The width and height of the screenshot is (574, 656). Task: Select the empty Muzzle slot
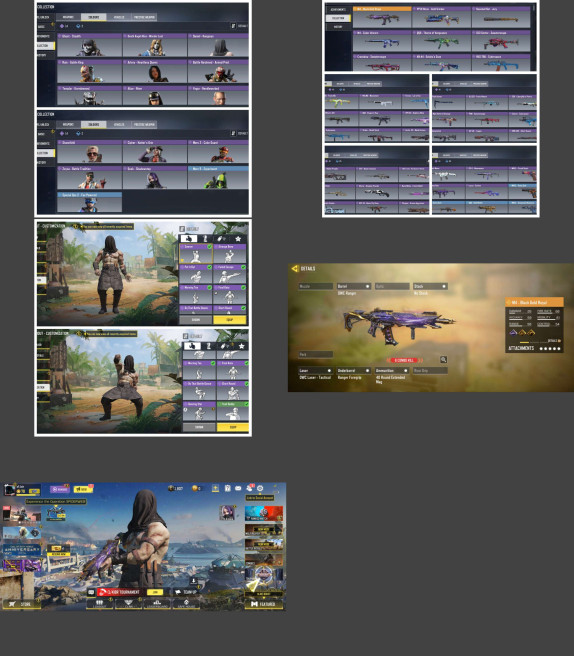click(316, 286)
